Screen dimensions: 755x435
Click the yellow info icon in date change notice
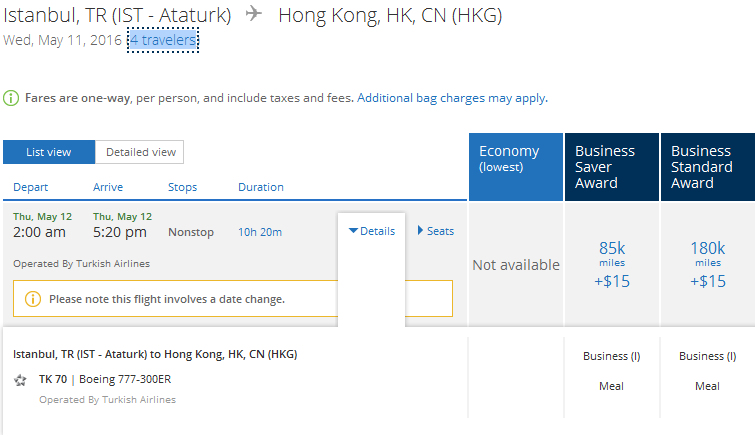click(32, 299)
